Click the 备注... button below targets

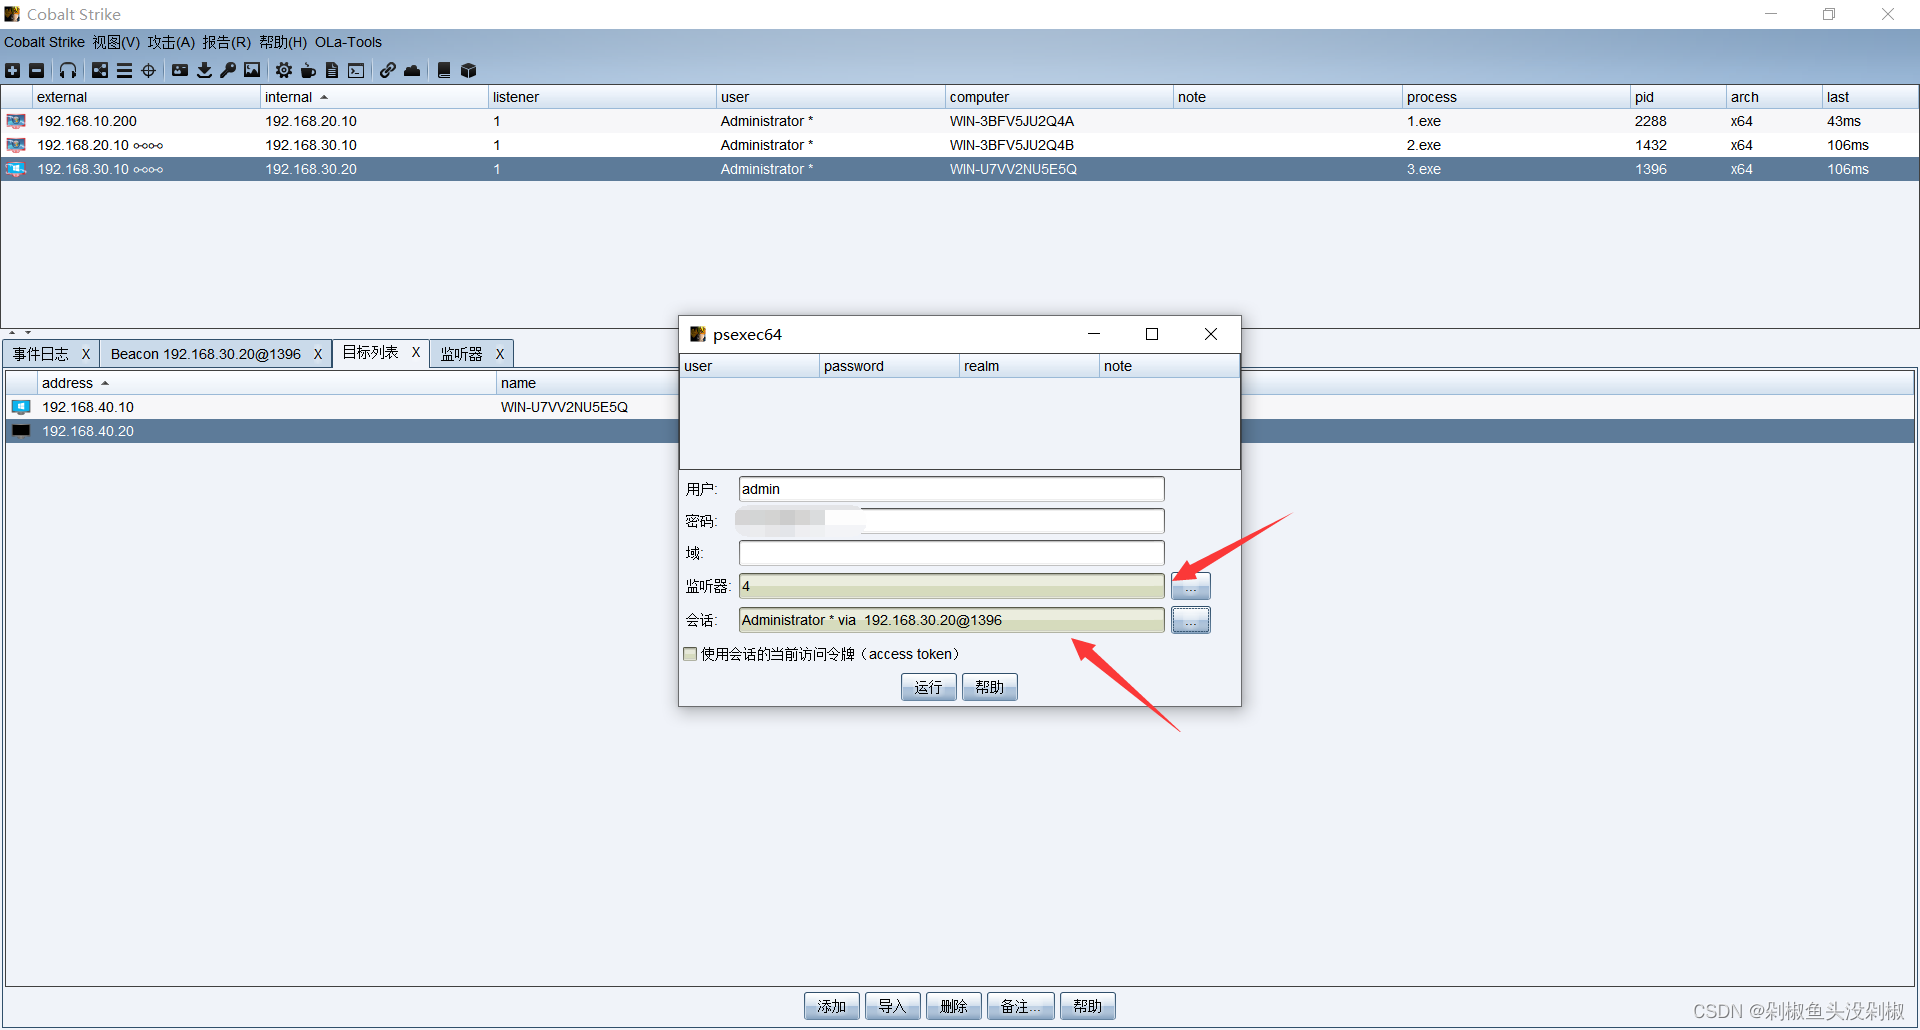(1020, 1006)
